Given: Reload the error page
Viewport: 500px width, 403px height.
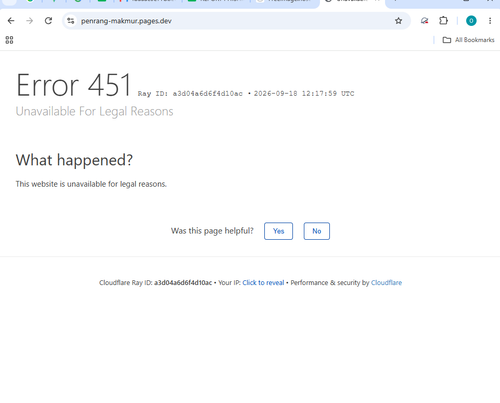Looking at the screenshot, I should pyautogui.click(x=48, y=21).
